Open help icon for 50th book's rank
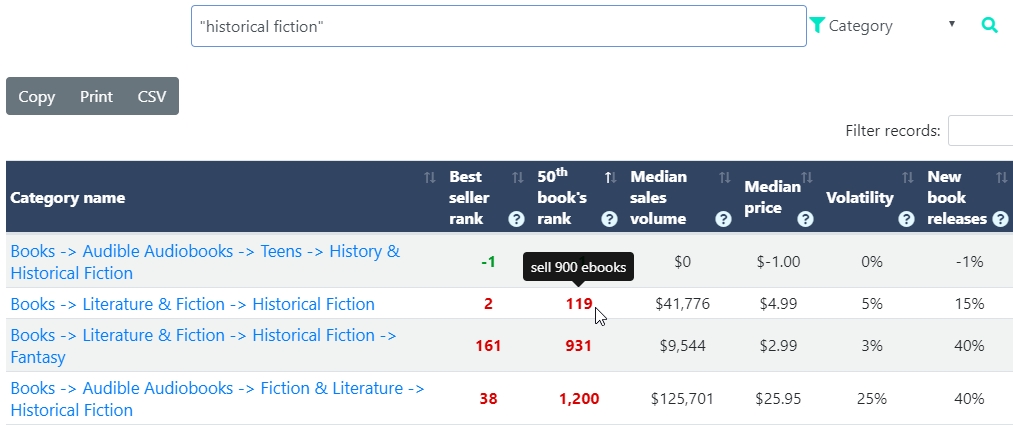 tap(609, 219)
